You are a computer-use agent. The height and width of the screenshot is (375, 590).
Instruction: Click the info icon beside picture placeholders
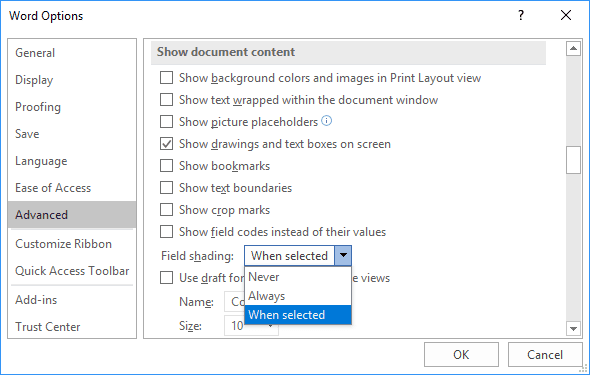[327, 121]
